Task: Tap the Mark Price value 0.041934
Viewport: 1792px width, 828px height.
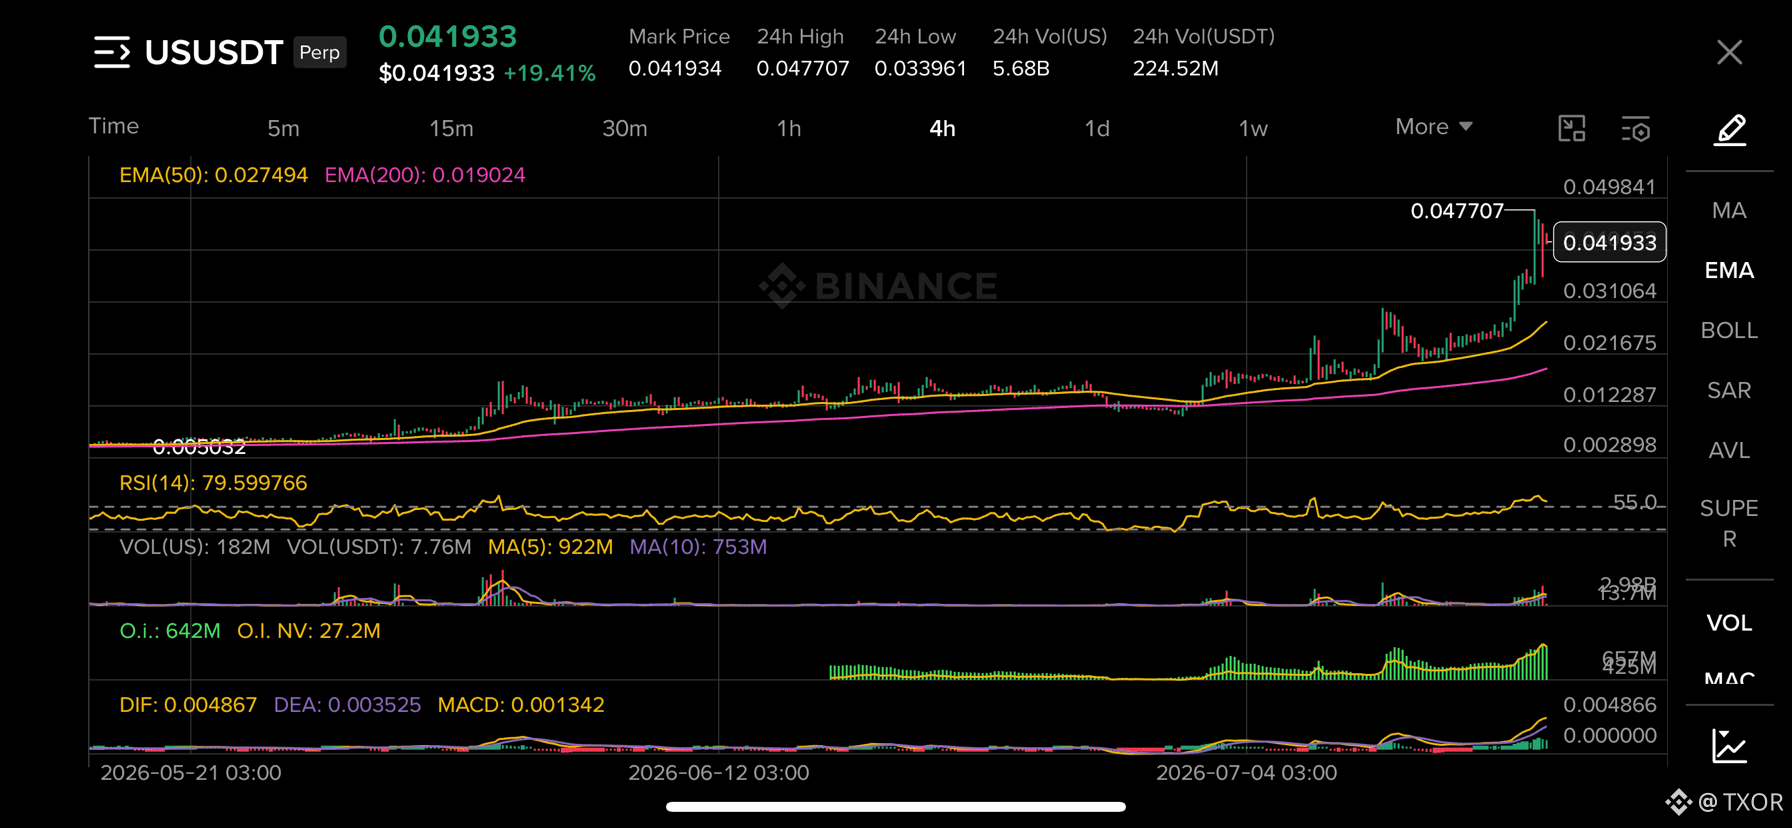Action: [675, 68]
